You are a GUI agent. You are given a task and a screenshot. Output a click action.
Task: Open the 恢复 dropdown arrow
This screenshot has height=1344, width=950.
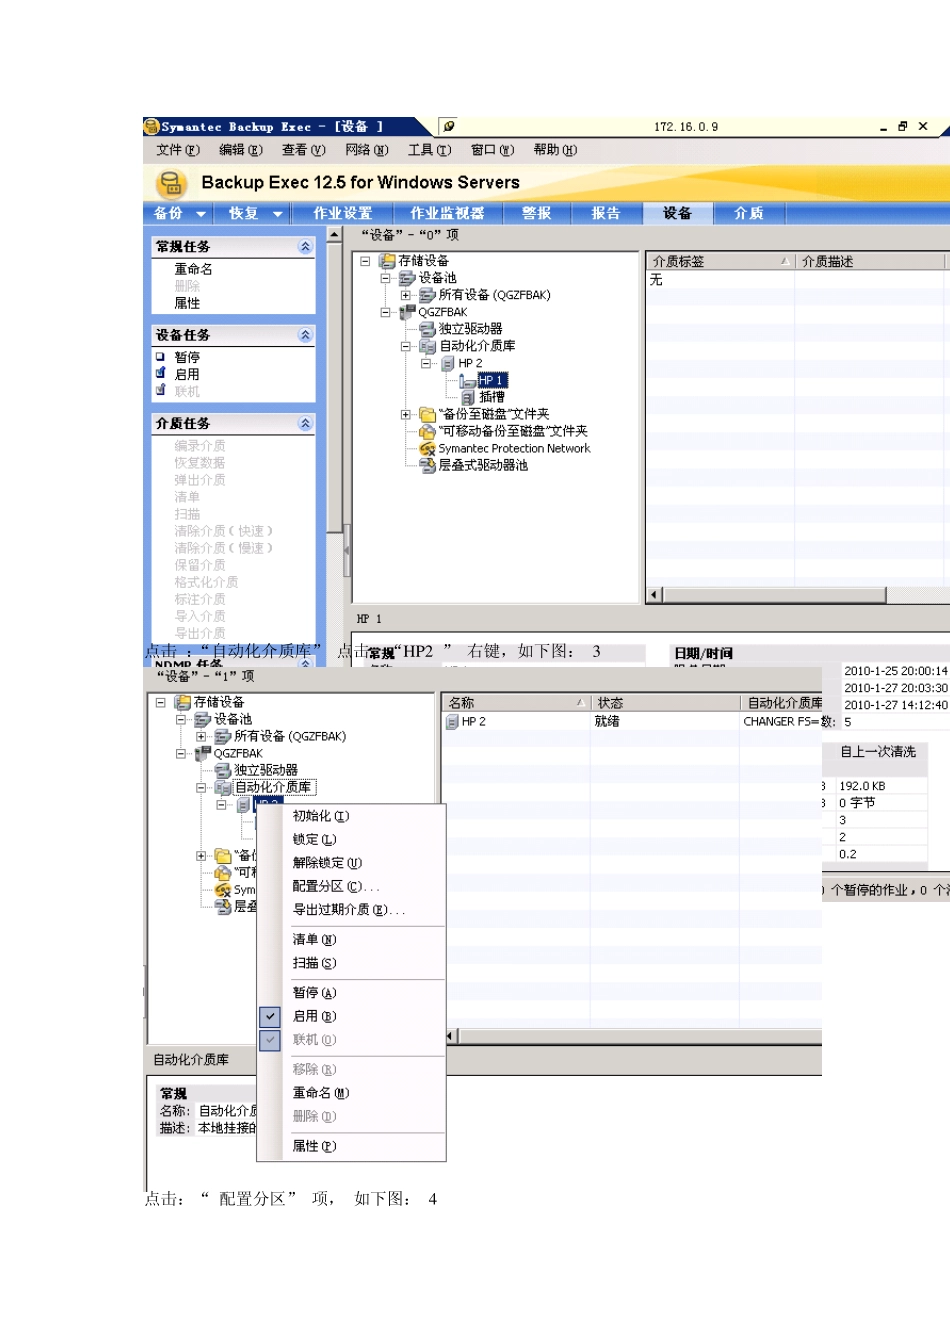(277, 214)
